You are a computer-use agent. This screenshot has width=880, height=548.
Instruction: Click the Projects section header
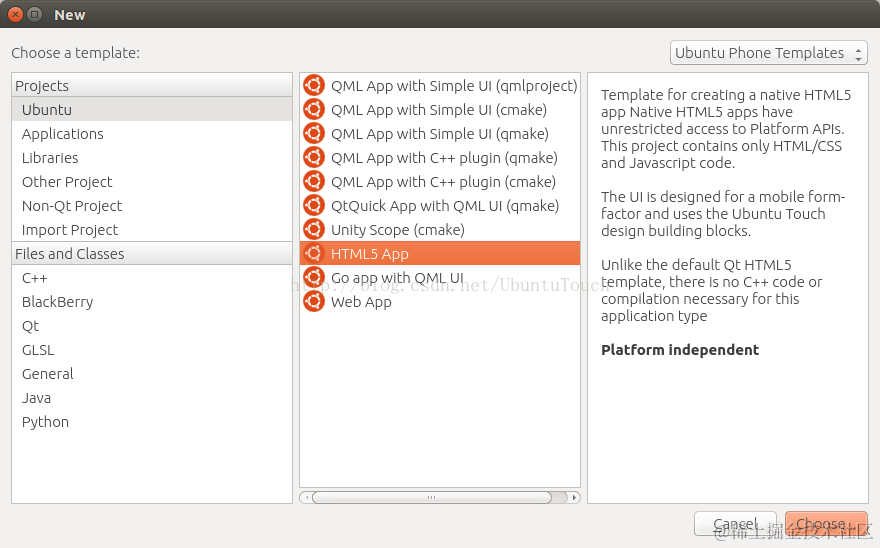(x=152, y=85)
